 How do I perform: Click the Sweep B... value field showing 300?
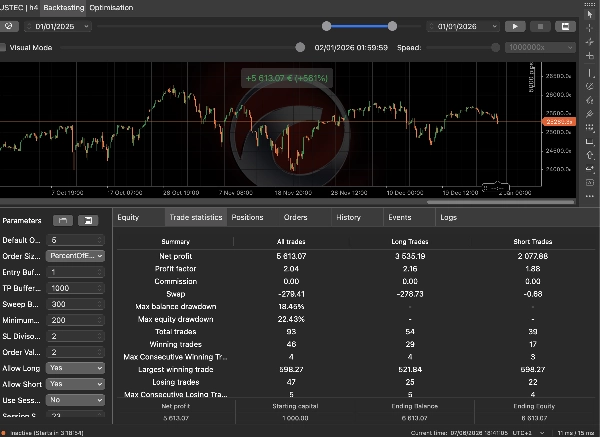pos(75,304)
